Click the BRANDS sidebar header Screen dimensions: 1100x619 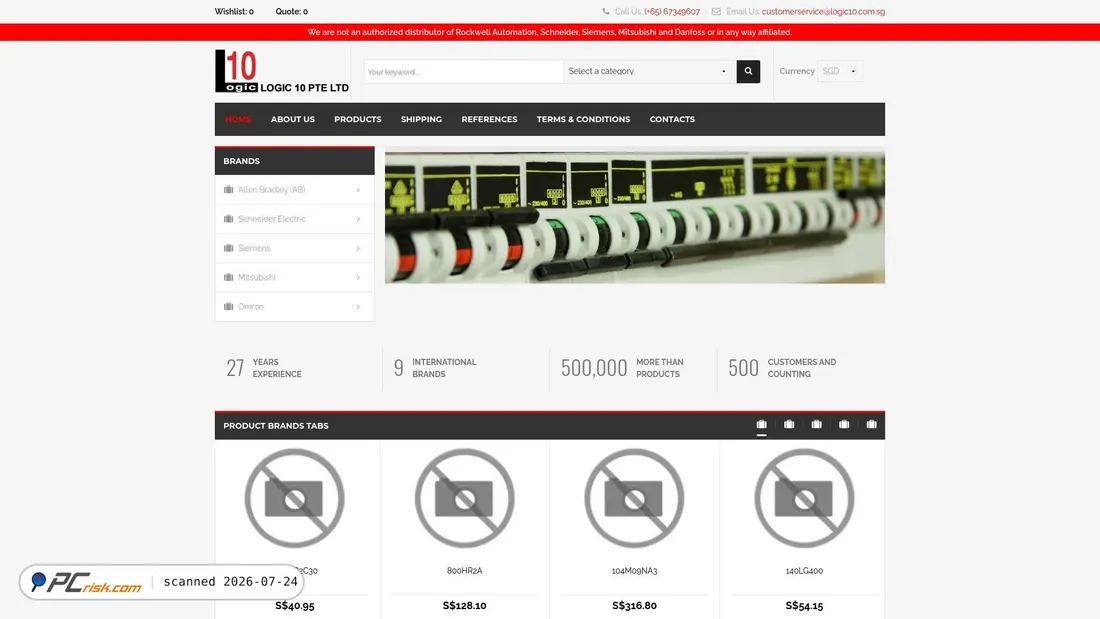[295, 161]
